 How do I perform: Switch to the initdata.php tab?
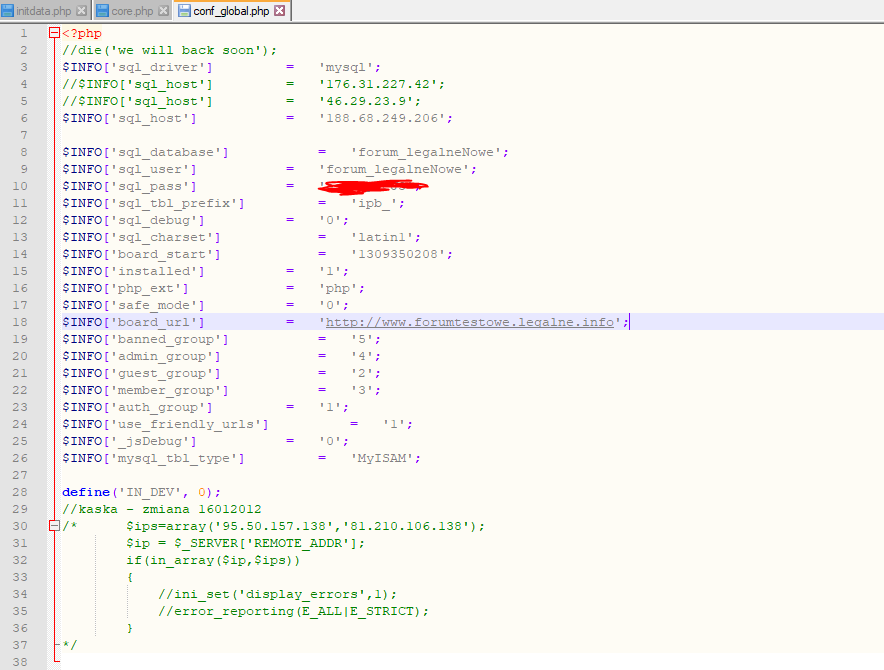tap(44, 11)
